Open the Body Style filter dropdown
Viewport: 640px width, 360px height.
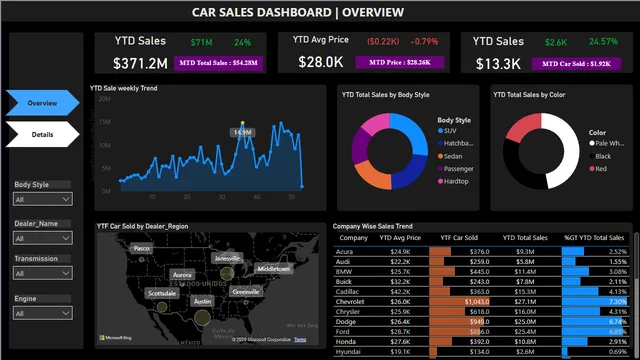[x=42, y=199]
